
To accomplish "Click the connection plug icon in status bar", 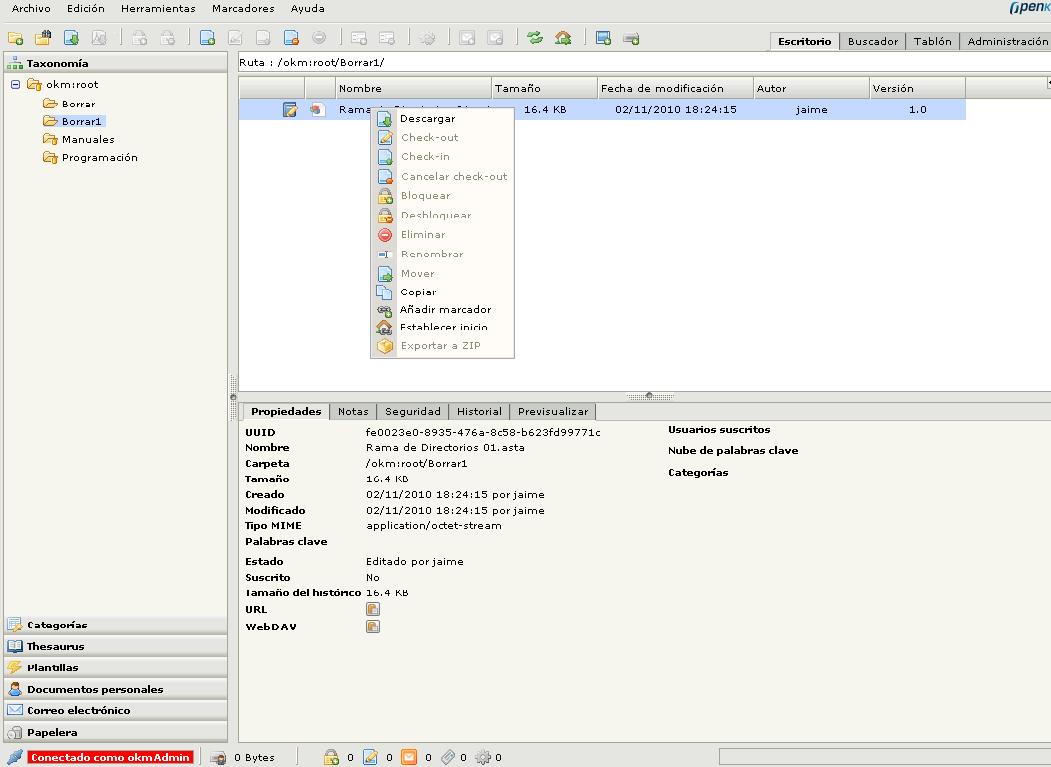I will pos(15,757).
